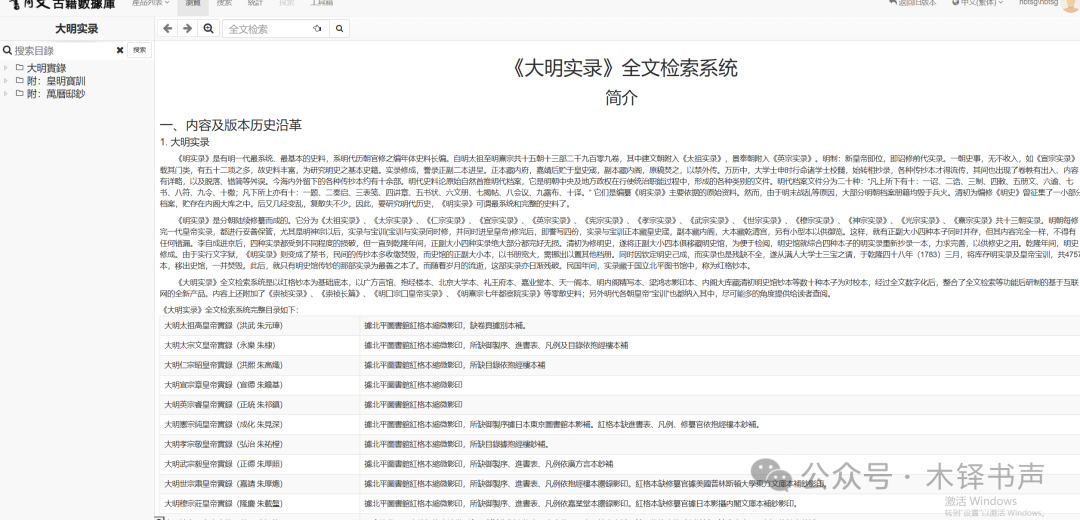Click the 返回旧版本 link
Screen dimensions: 1080x520
pos(912,3)
